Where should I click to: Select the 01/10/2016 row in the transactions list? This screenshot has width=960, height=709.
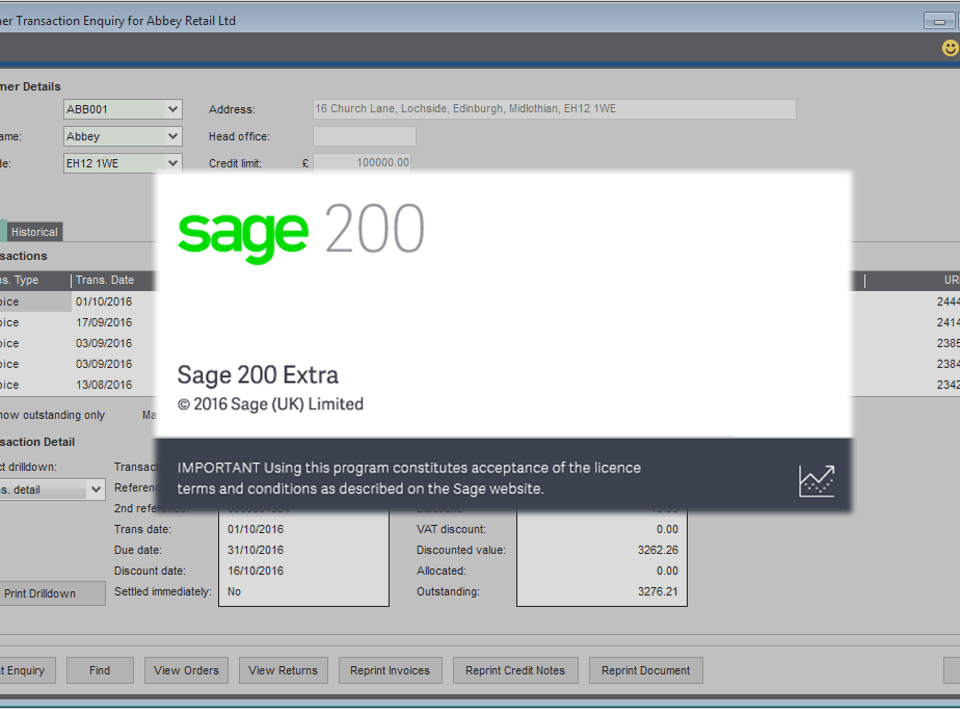pos(104,302)
